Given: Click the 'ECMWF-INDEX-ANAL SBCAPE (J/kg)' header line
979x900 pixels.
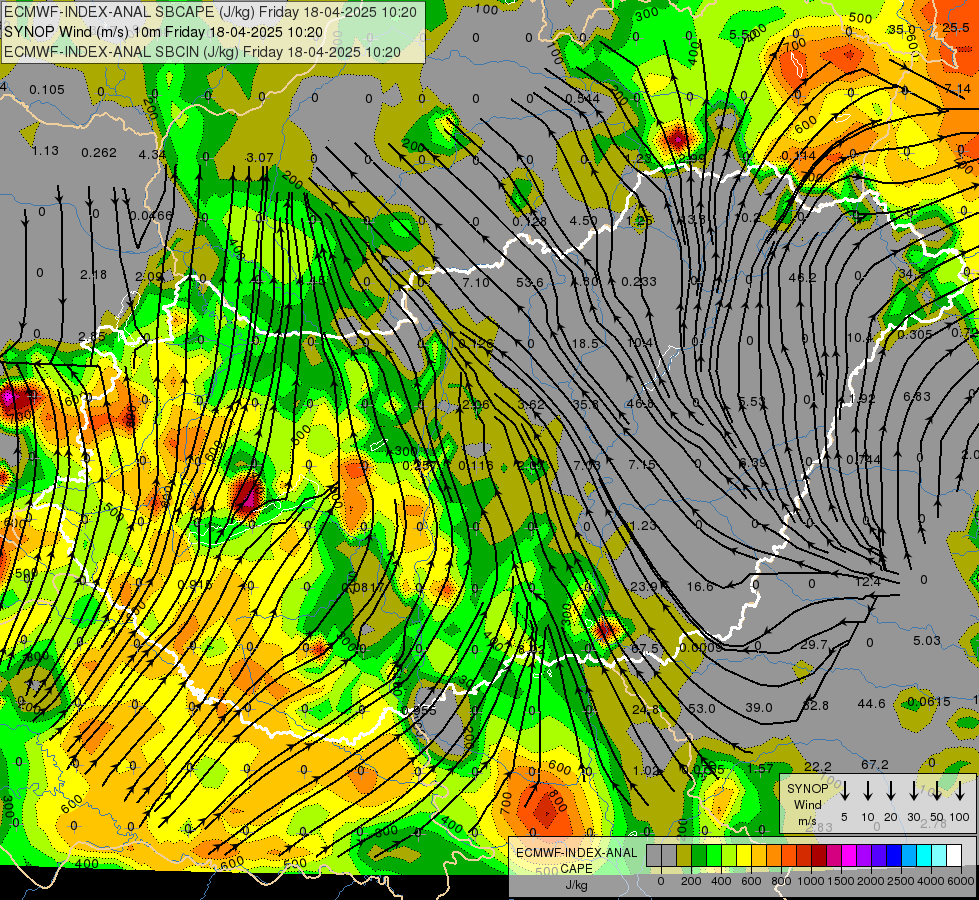Looking at the screenshot, I should click(210, 12).
